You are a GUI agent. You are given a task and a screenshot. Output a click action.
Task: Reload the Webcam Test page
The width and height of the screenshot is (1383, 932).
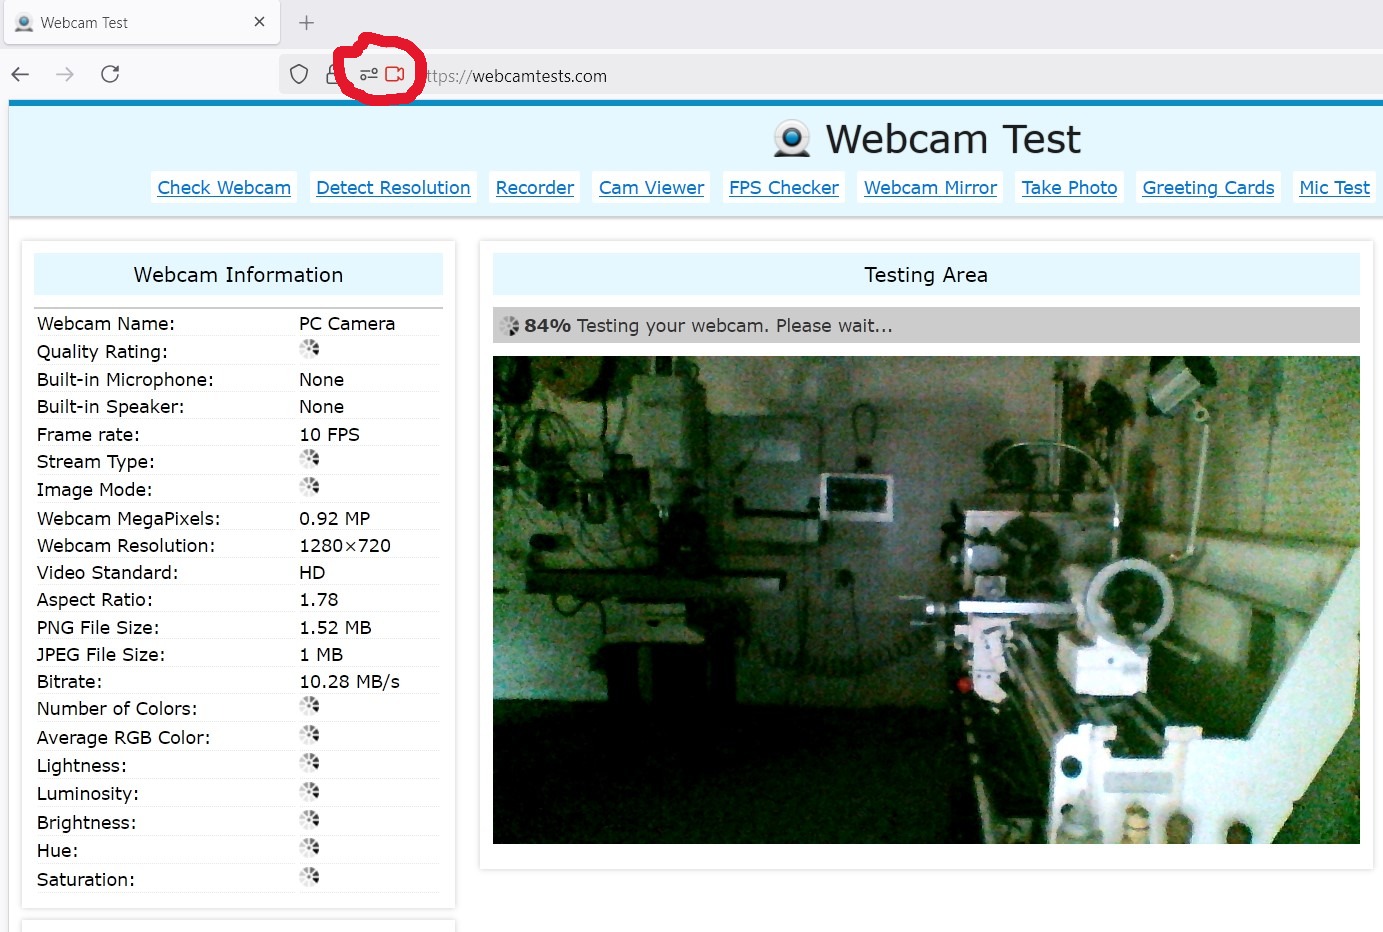(x=110, y=74)
